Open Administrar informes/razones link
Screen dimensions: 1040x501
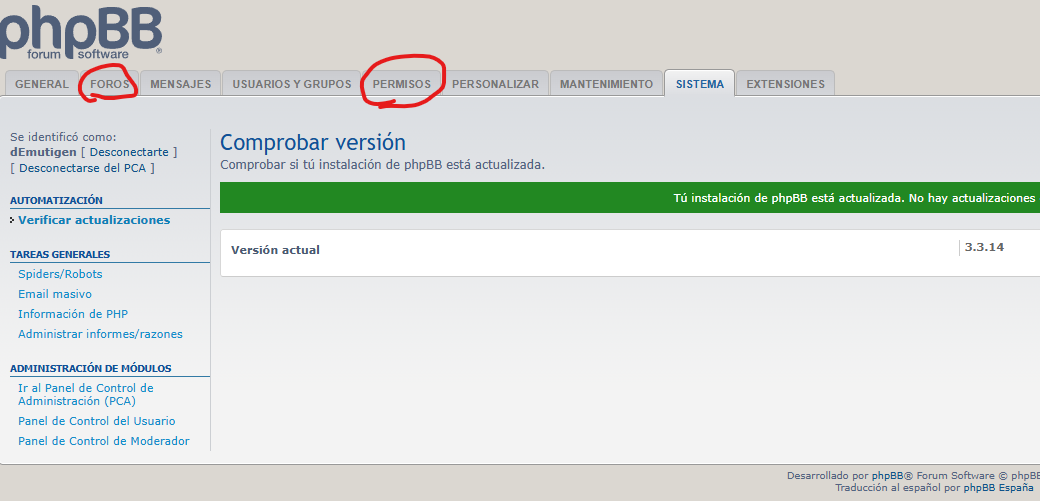click(100, 334)
